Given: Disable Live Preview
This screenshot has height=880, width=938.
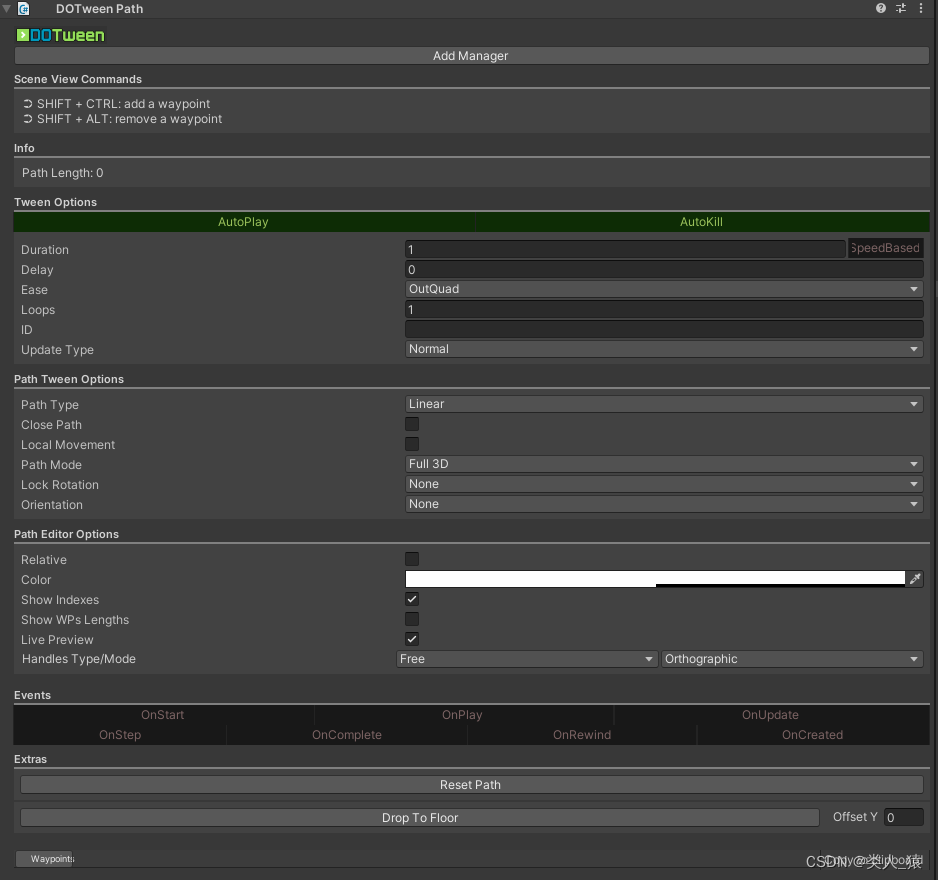Looking at the screenshot, I should pyautogui.click(x=411, y=639).
